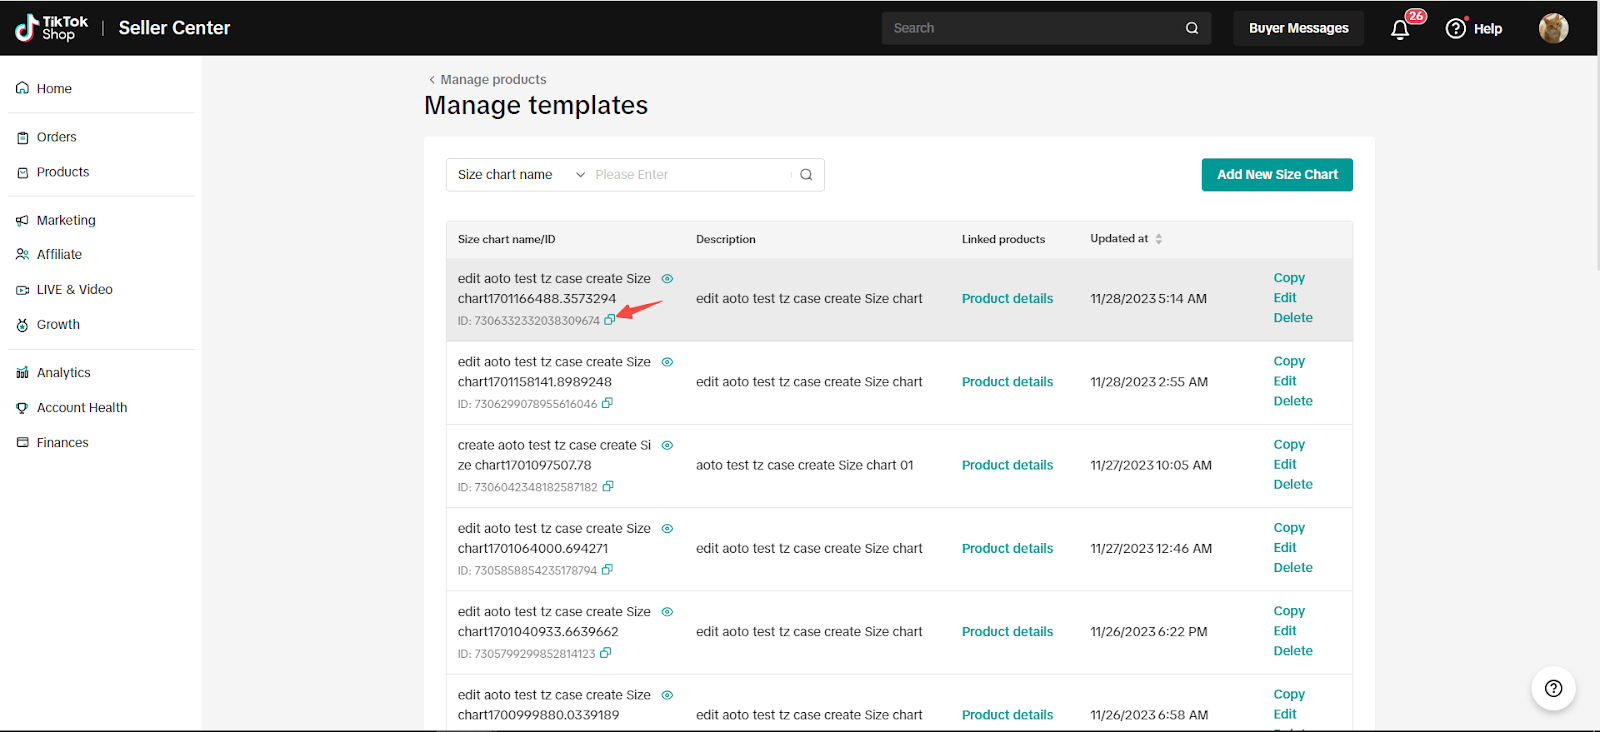Open Account Health in the sidebar
Viewport: 1600px width, 732px height.
click(81, 408)
